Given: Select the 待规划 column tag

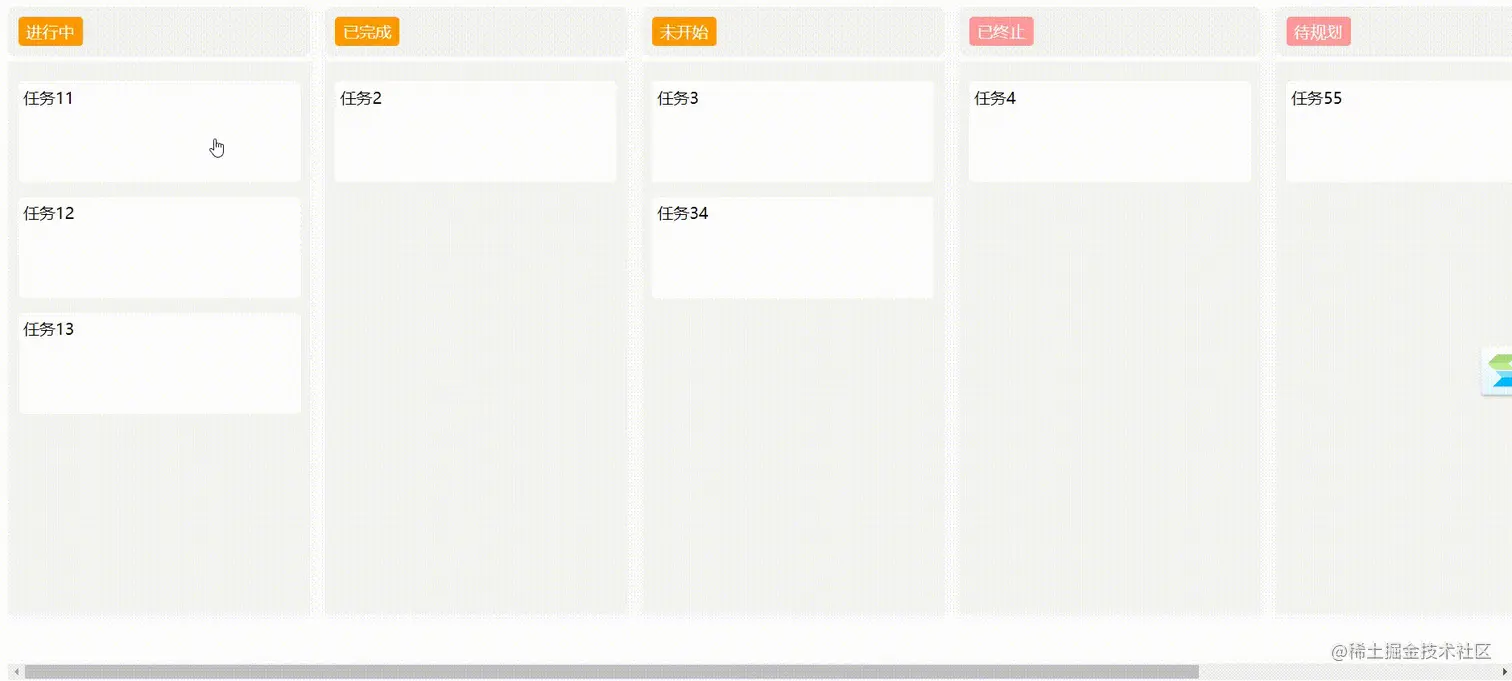Looking at the screenshot, I should tap(1318, 32).
